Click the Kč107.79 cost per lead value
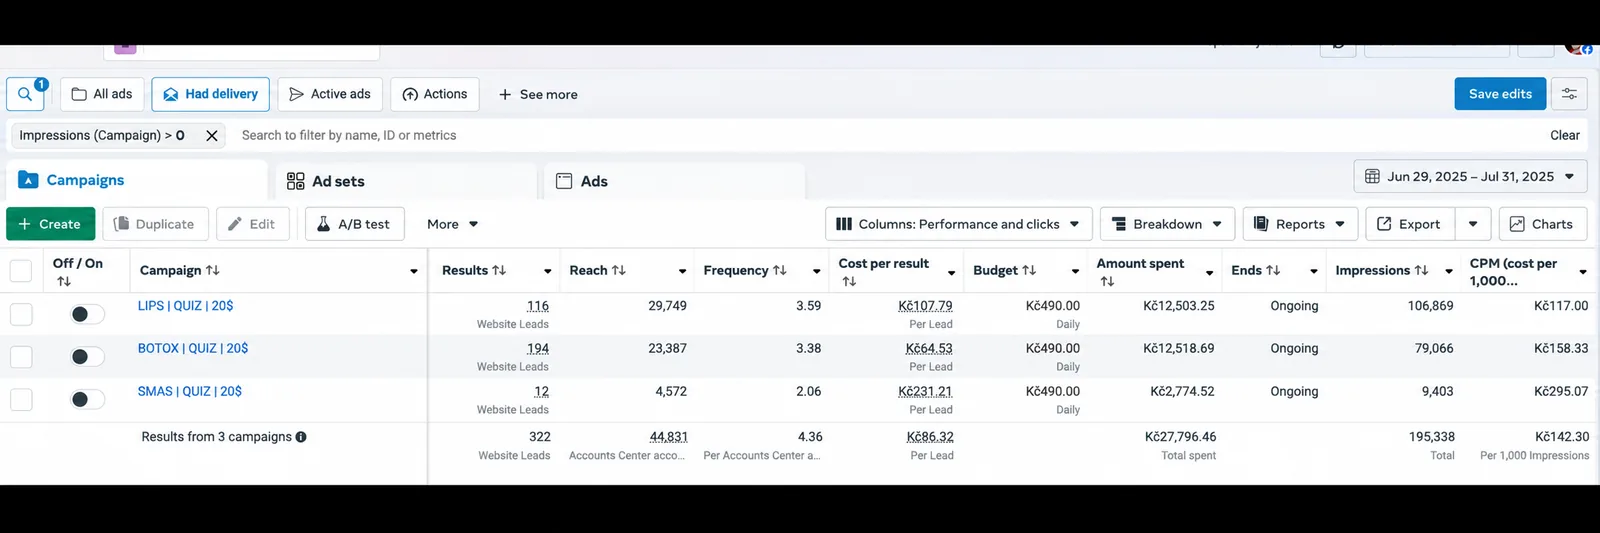Image resolution: width=1600 pixels, height=533 pixels. tap(925, 306)
